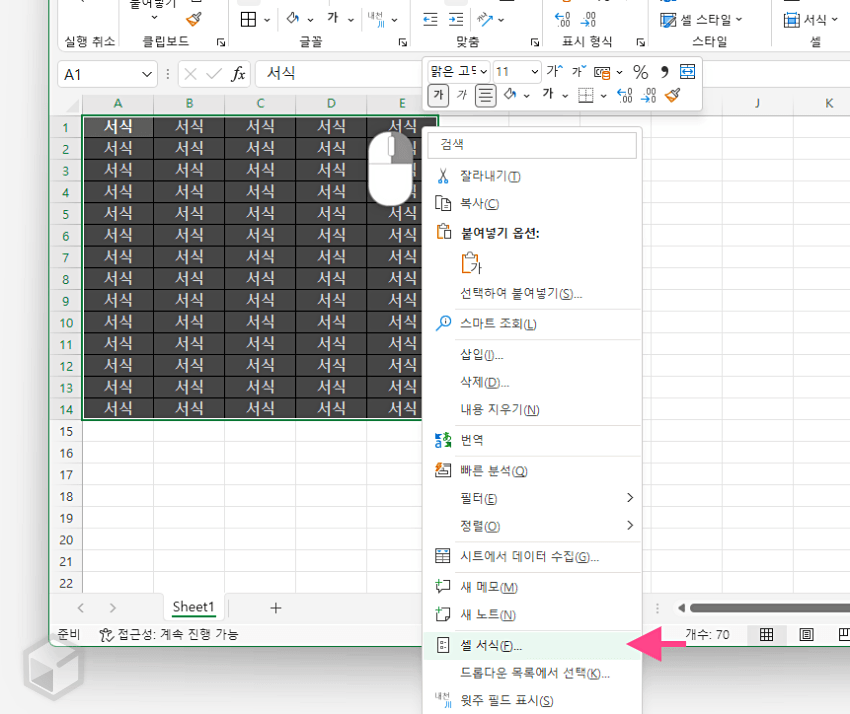Click the Font Color 가 in the mini toolbar

point(548,94)
